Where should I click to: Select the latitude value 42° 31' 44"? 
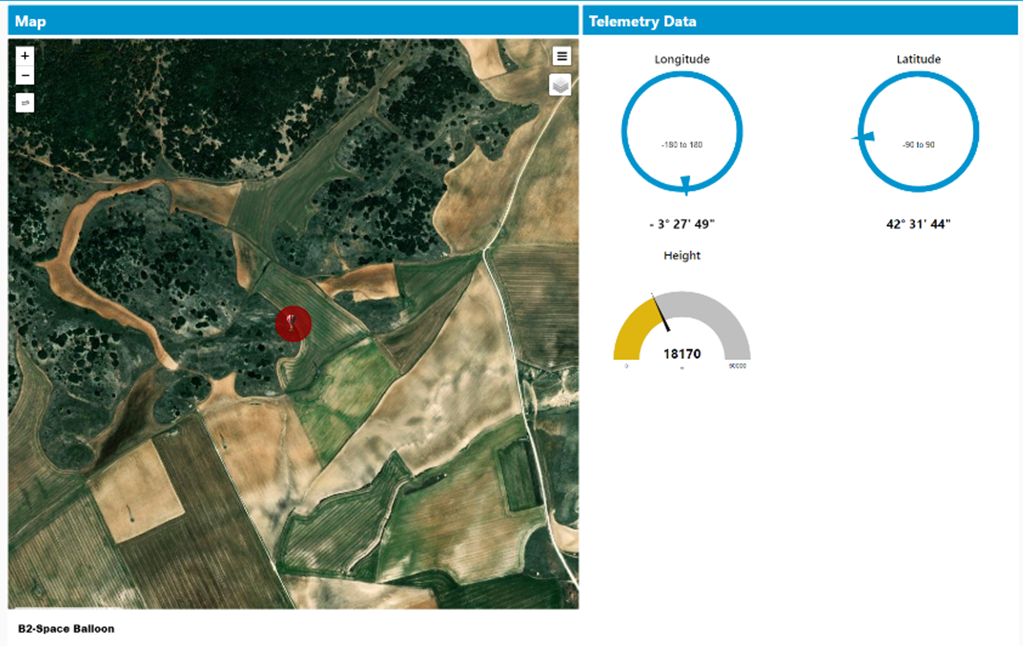tap(918, 224)
